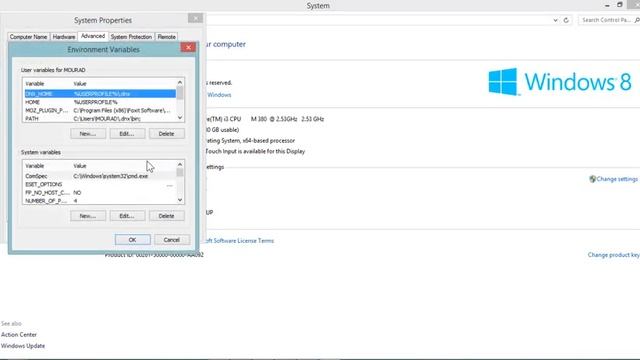The height and width of the screenshot is (360, 640).
Task: Click Edit under System variables
Action: 127,216
